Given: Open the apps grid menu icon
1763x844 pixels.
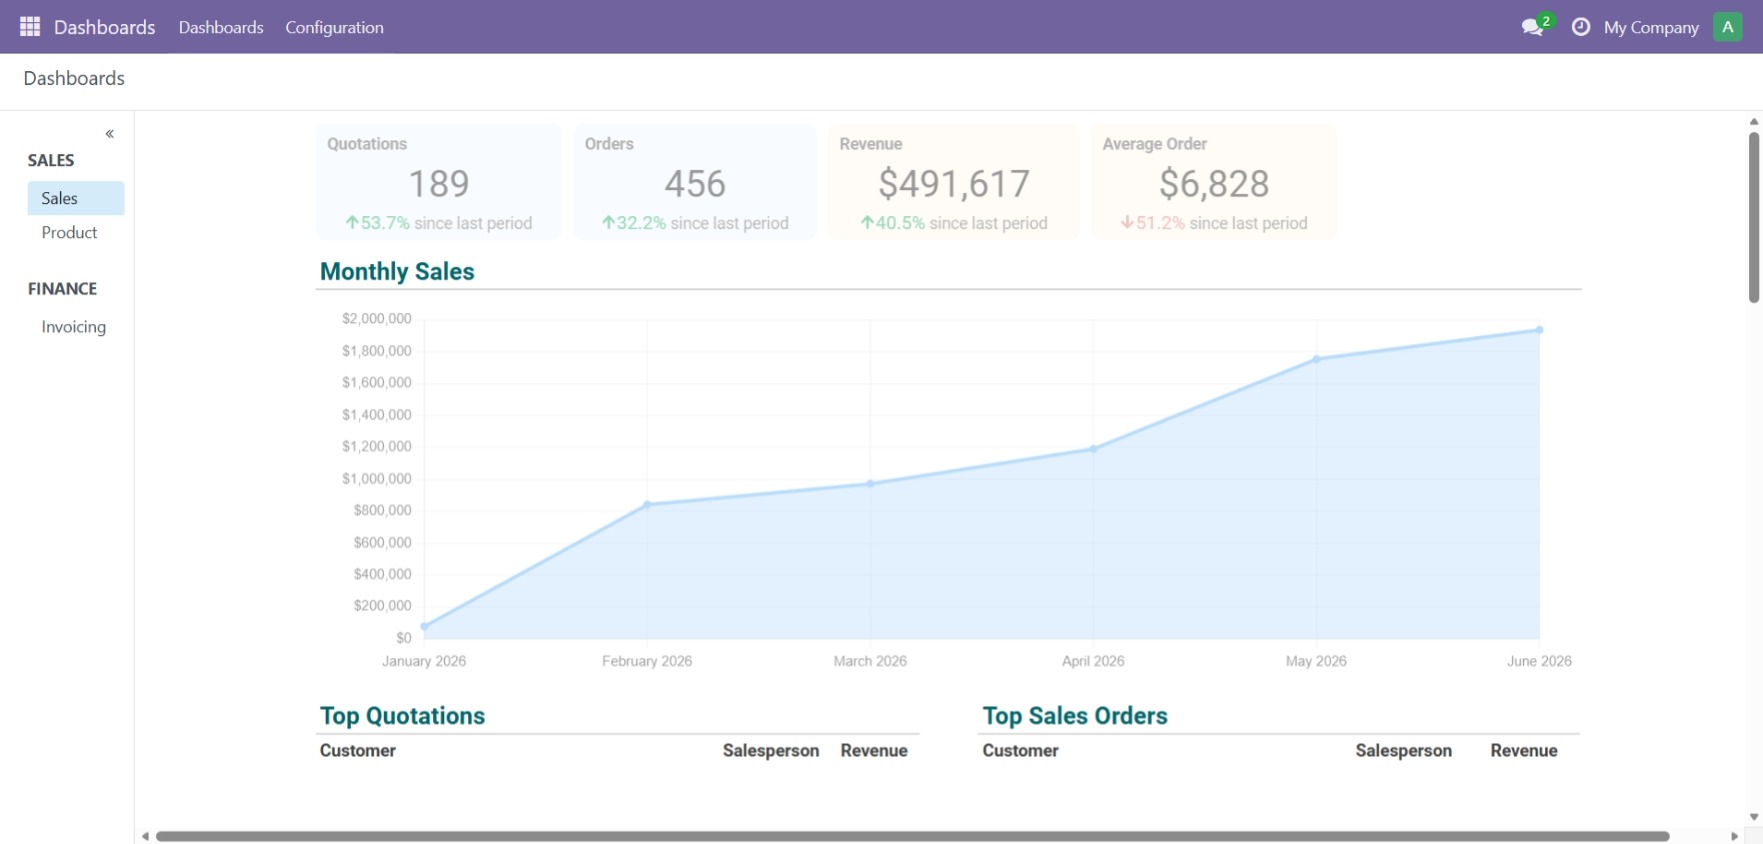Looking at the screenshot, I should [30, 27].
